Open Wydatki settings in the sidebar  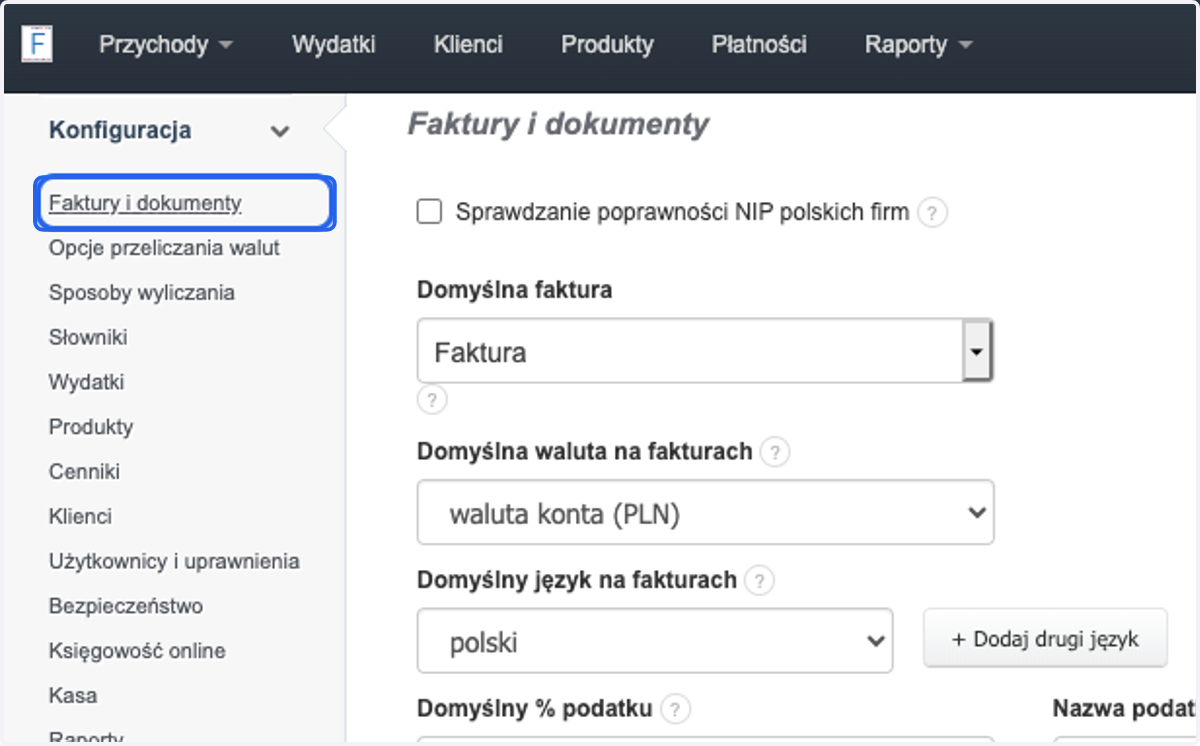(86, 382)
